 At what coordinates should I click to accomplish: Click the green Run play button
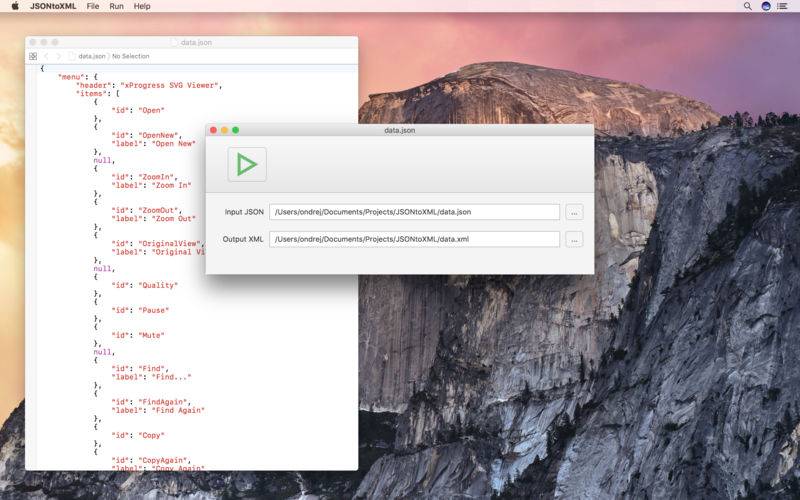click(x=247, y=164)
